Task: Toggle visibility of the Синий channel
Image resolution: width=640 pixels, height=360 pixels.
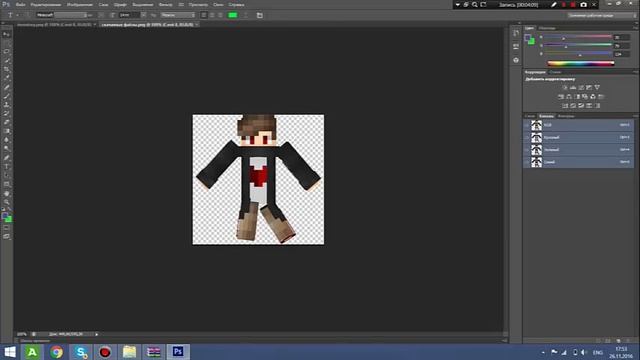Action: pyautogui.click(x=527, y=162)
